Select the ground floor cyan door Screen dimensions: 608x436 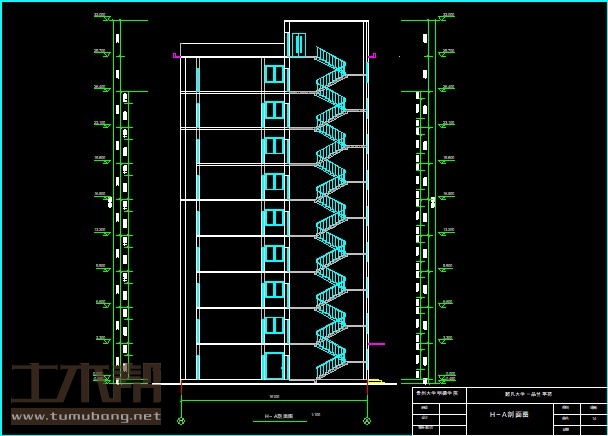pos(274,365)
